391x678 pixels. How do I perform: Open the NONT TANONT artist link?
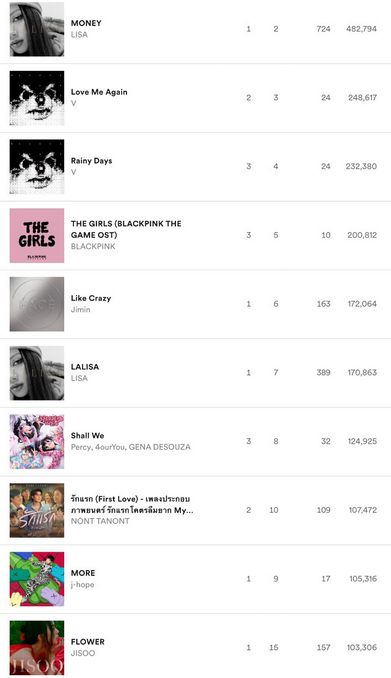[x=100, y=521]
